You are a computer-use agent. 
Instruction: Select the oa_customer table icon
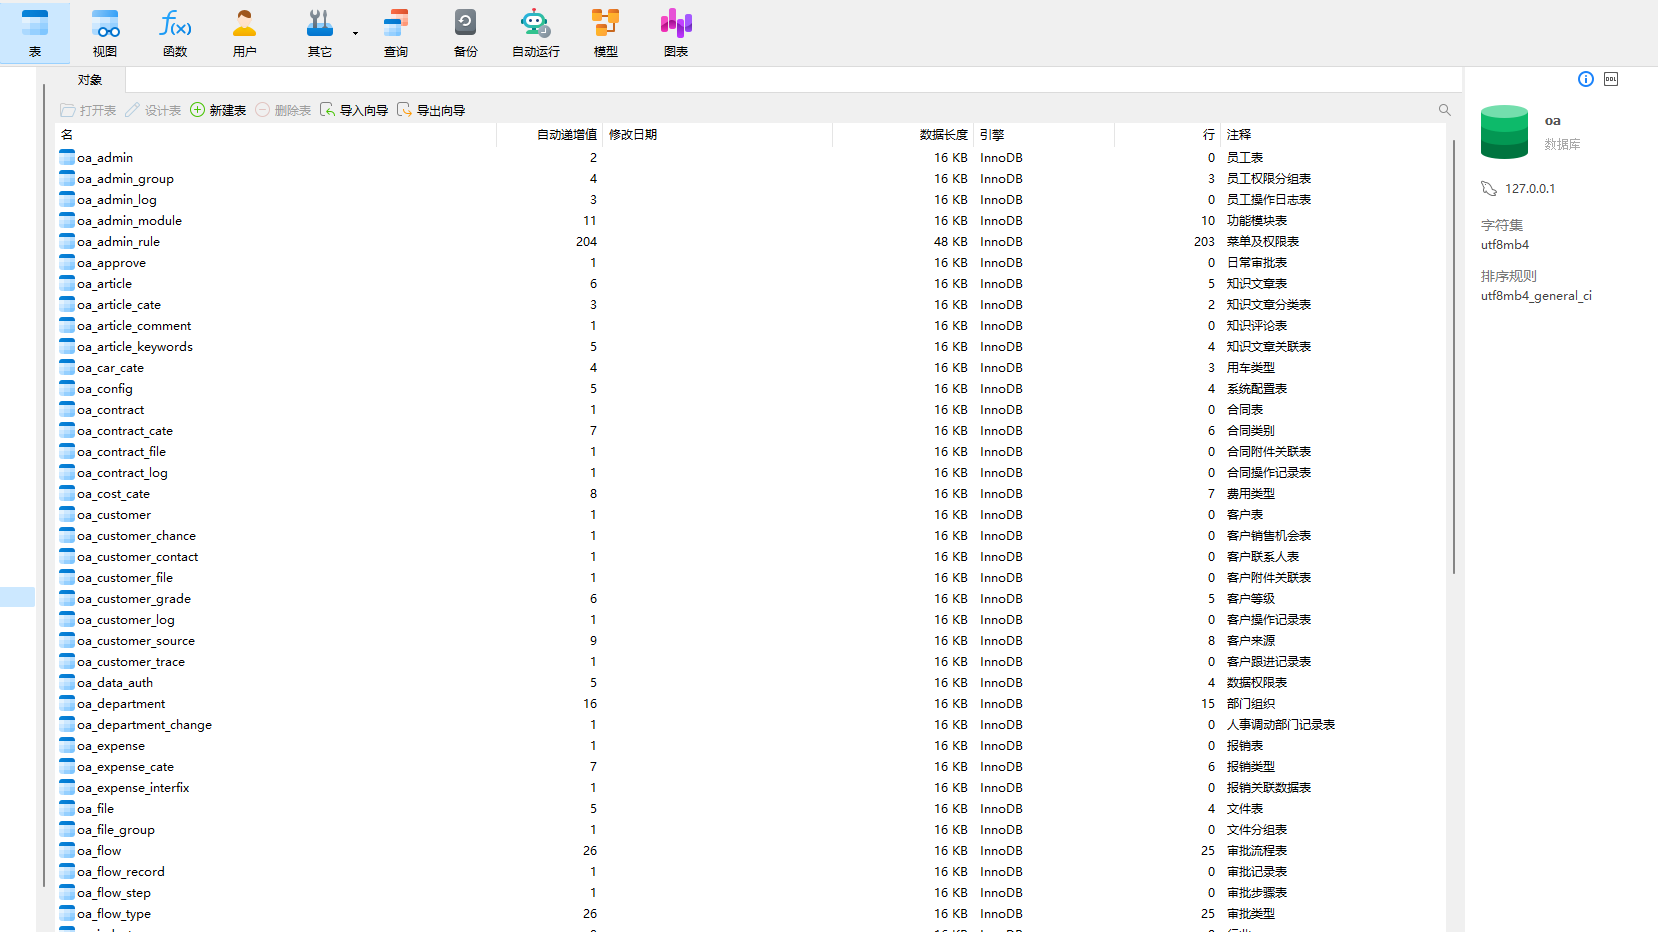67,514
